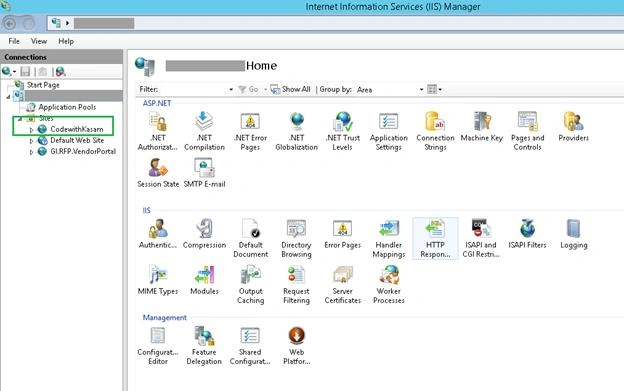
Task: Open Authentication feature under IIS
Action: 158,233
